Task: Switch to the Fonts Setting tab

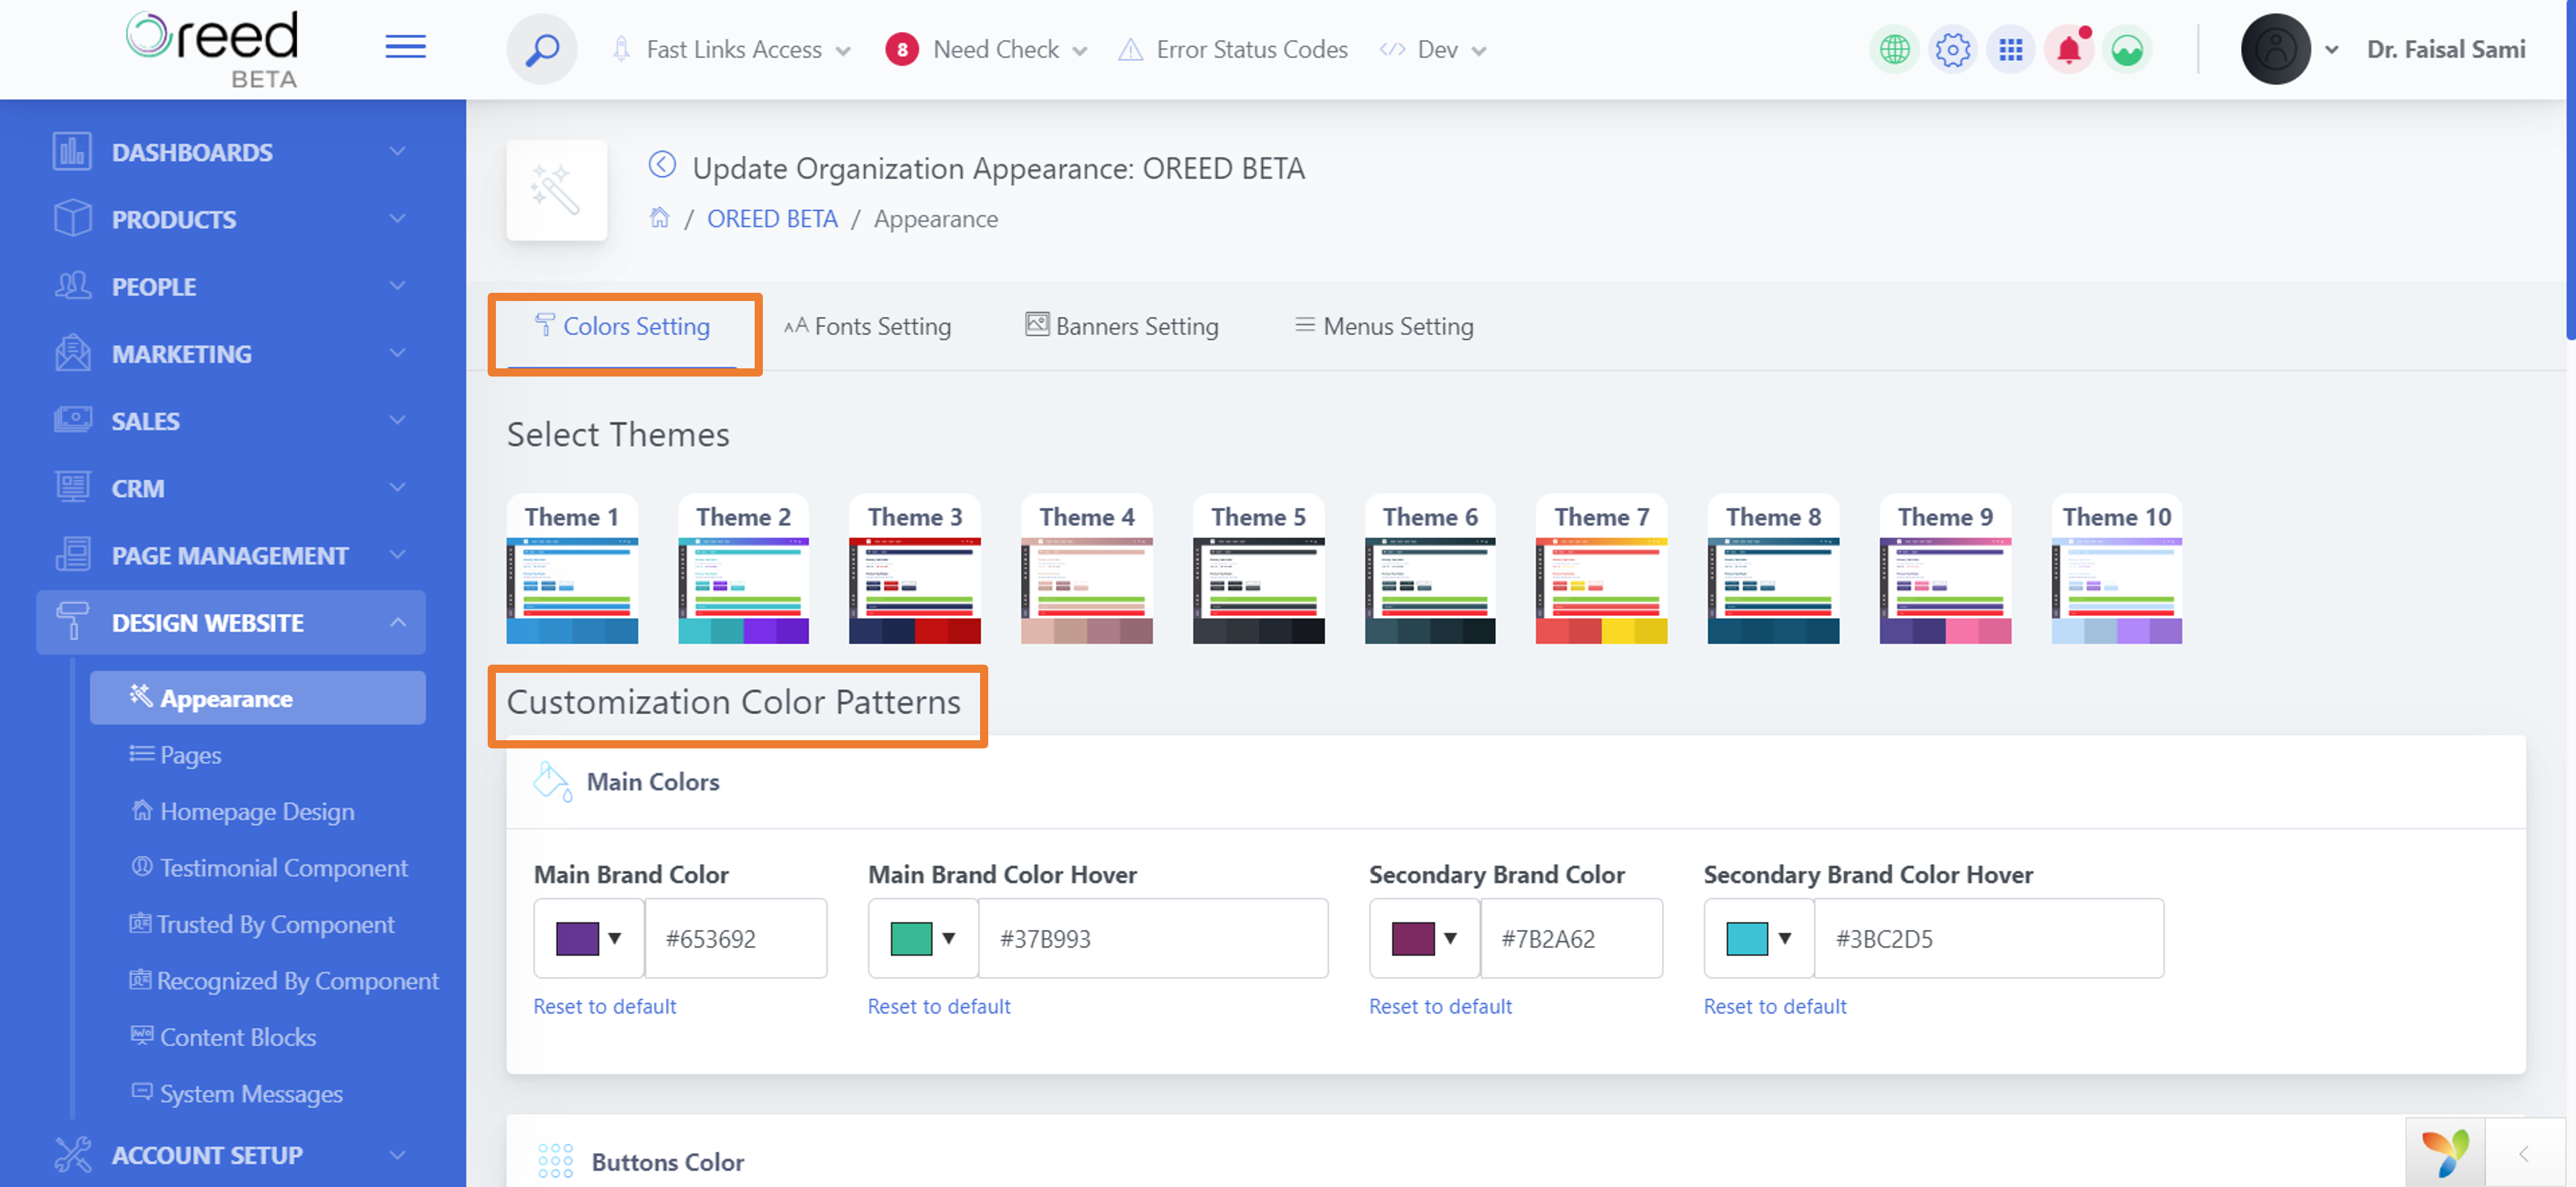Action: 867,326
